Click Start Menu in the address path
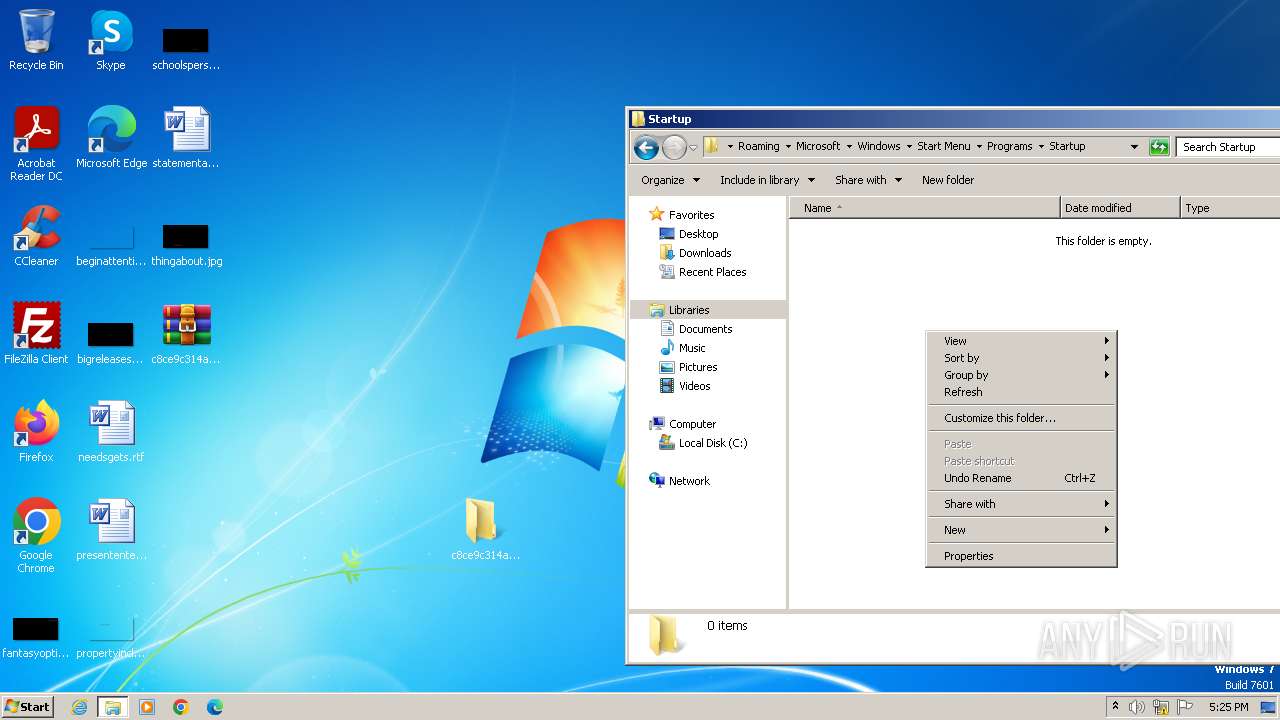This screenshot has height=720, width=1280. [x=944, y=146]
